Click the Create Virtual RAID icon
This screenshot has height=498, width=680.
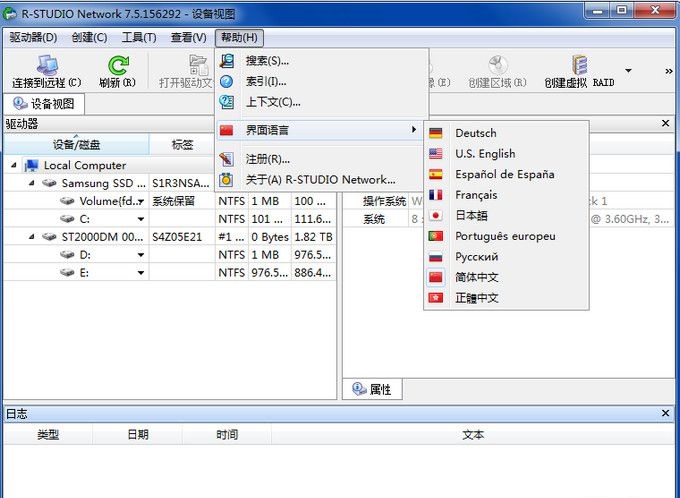pyautogui.click(x=579, y=66)
